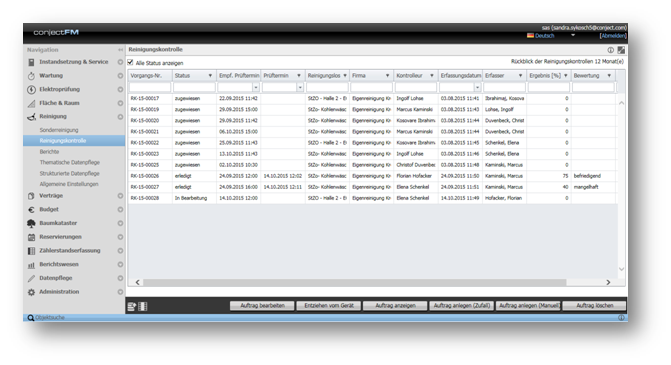Click the info icon in the status bar

(621, 318)
